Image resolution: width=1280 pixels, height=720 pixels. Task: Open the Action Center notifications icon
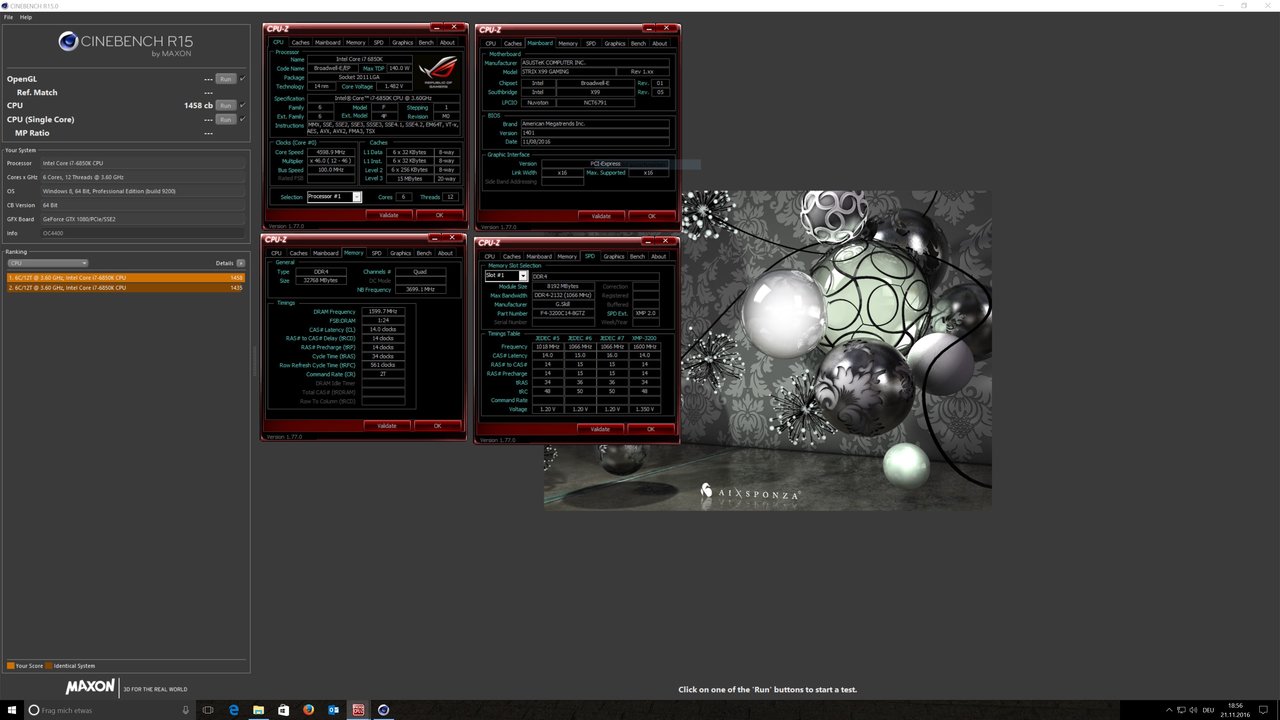click(1261, 710)
